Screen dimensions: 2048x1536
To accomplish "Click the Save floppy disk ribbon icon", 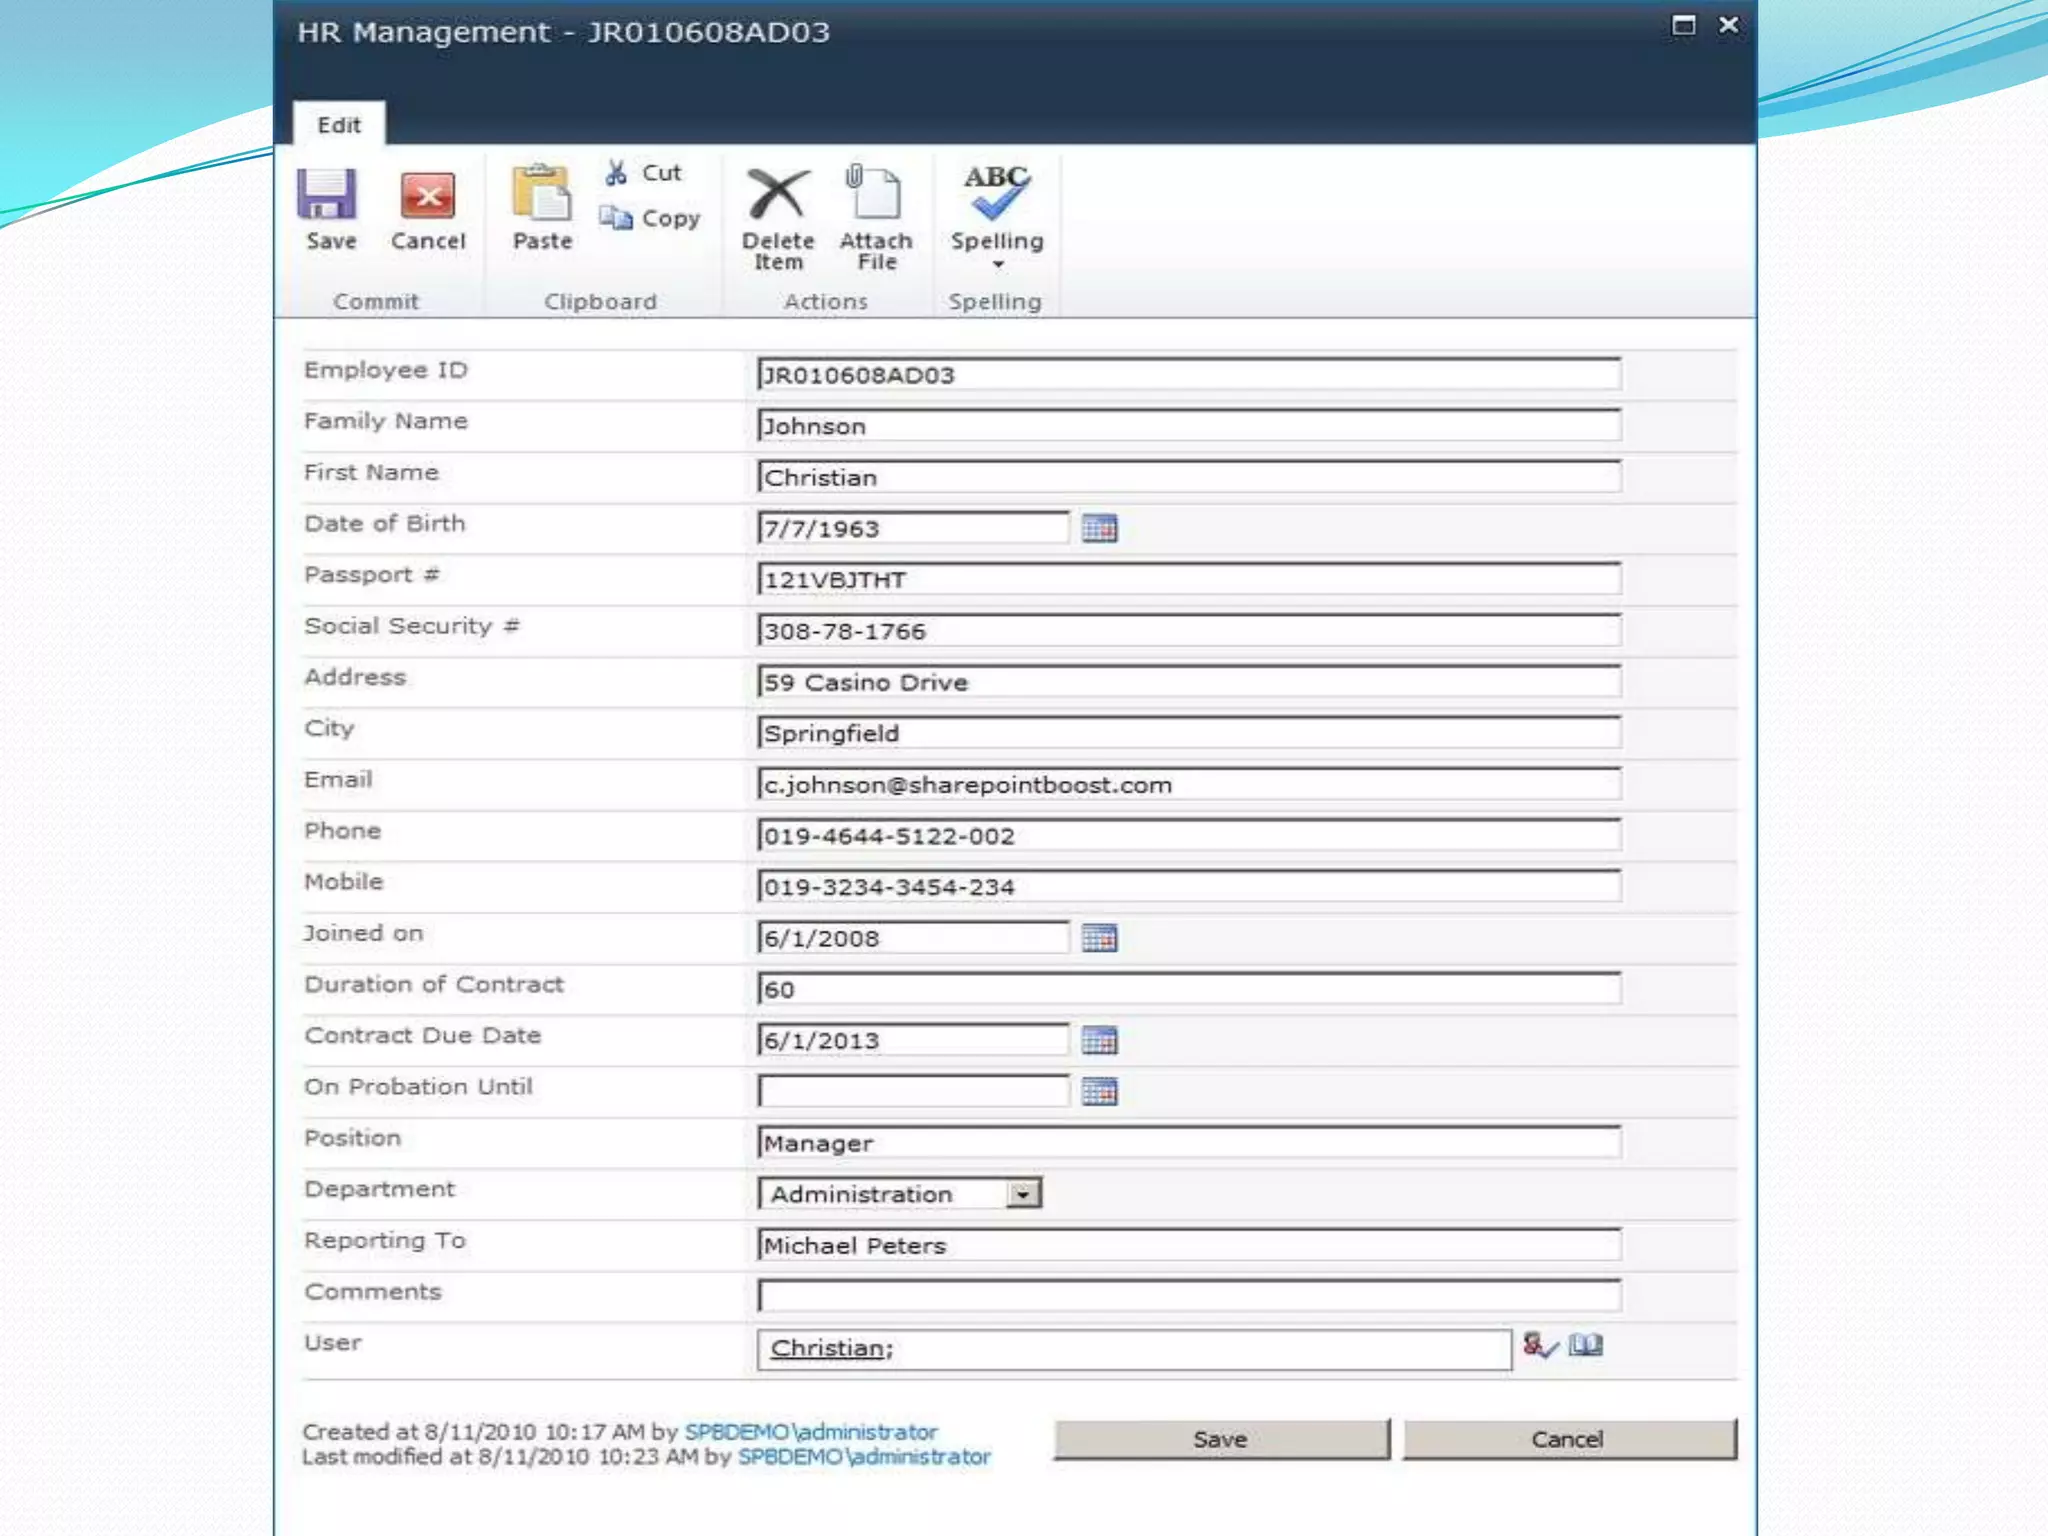I will 327,194.
